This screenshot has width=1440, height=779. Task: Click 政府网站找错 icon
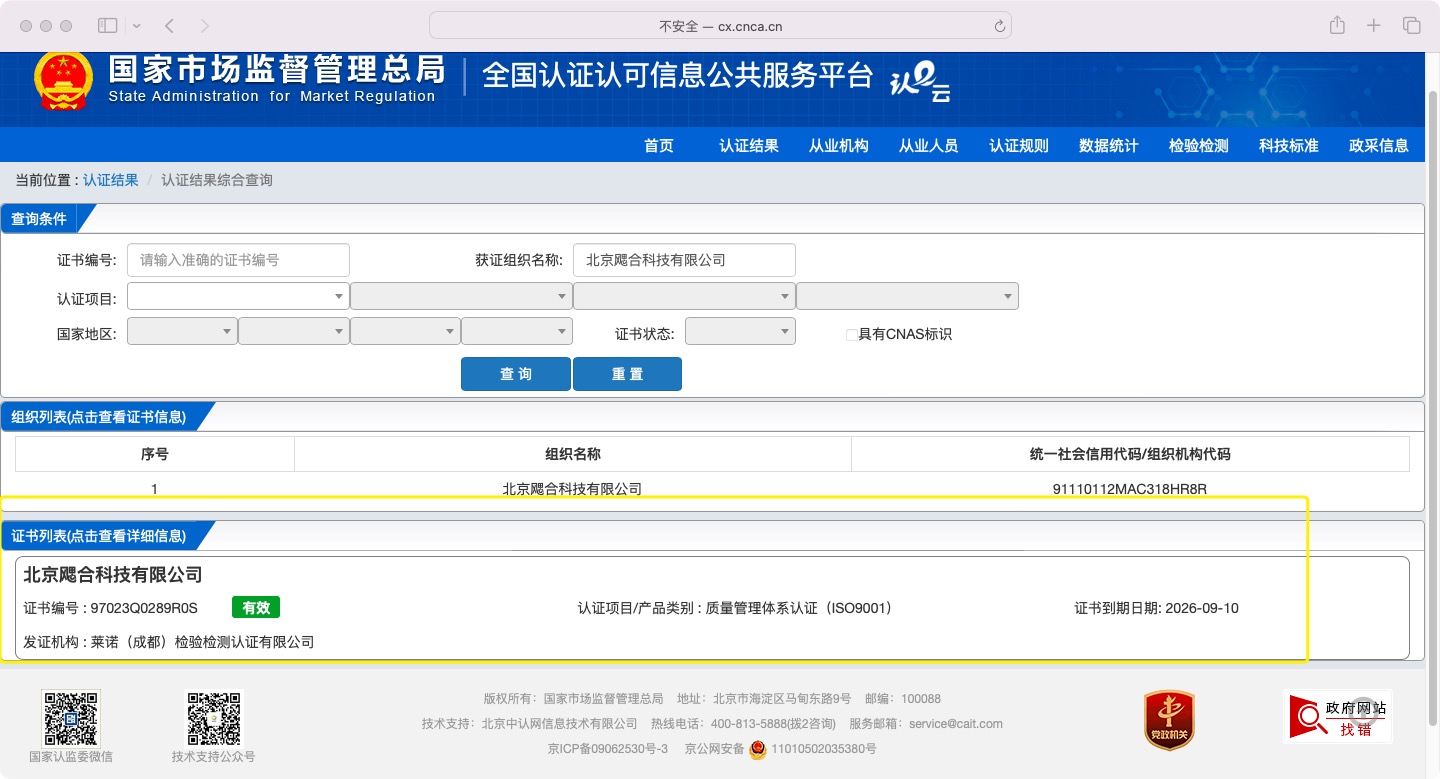pyautogui.click(x=1337, y=716)
